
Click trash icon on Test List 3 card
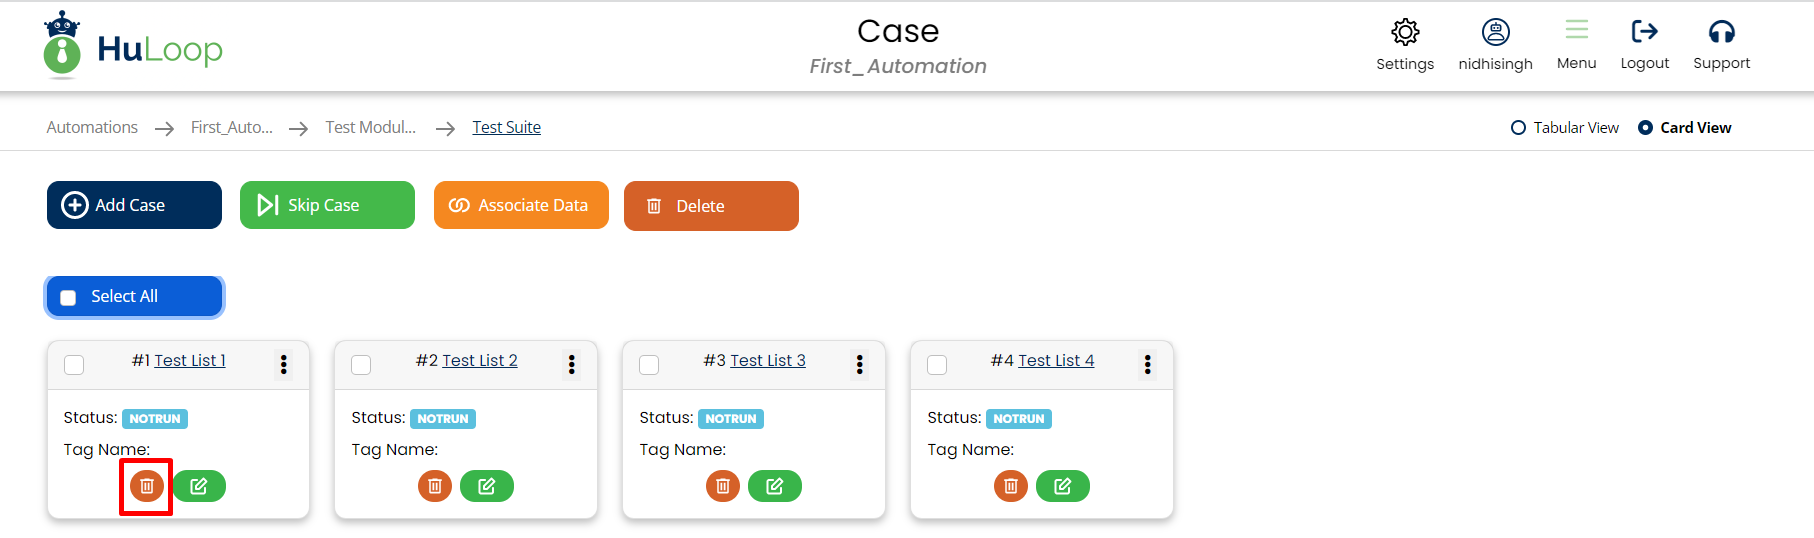722,486
